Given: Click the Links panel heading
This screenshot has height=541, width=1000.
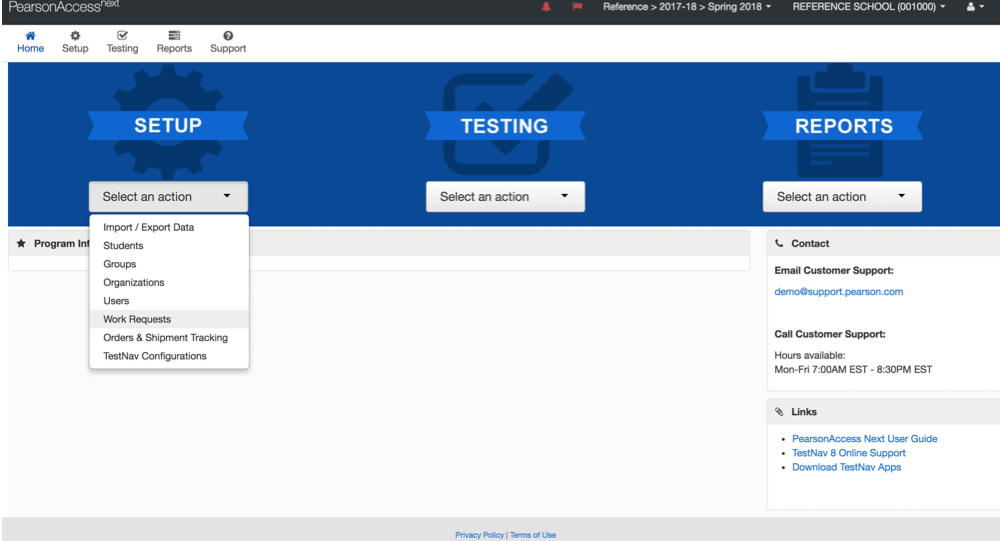Looking at the screenshot, I should coord(804,412).
